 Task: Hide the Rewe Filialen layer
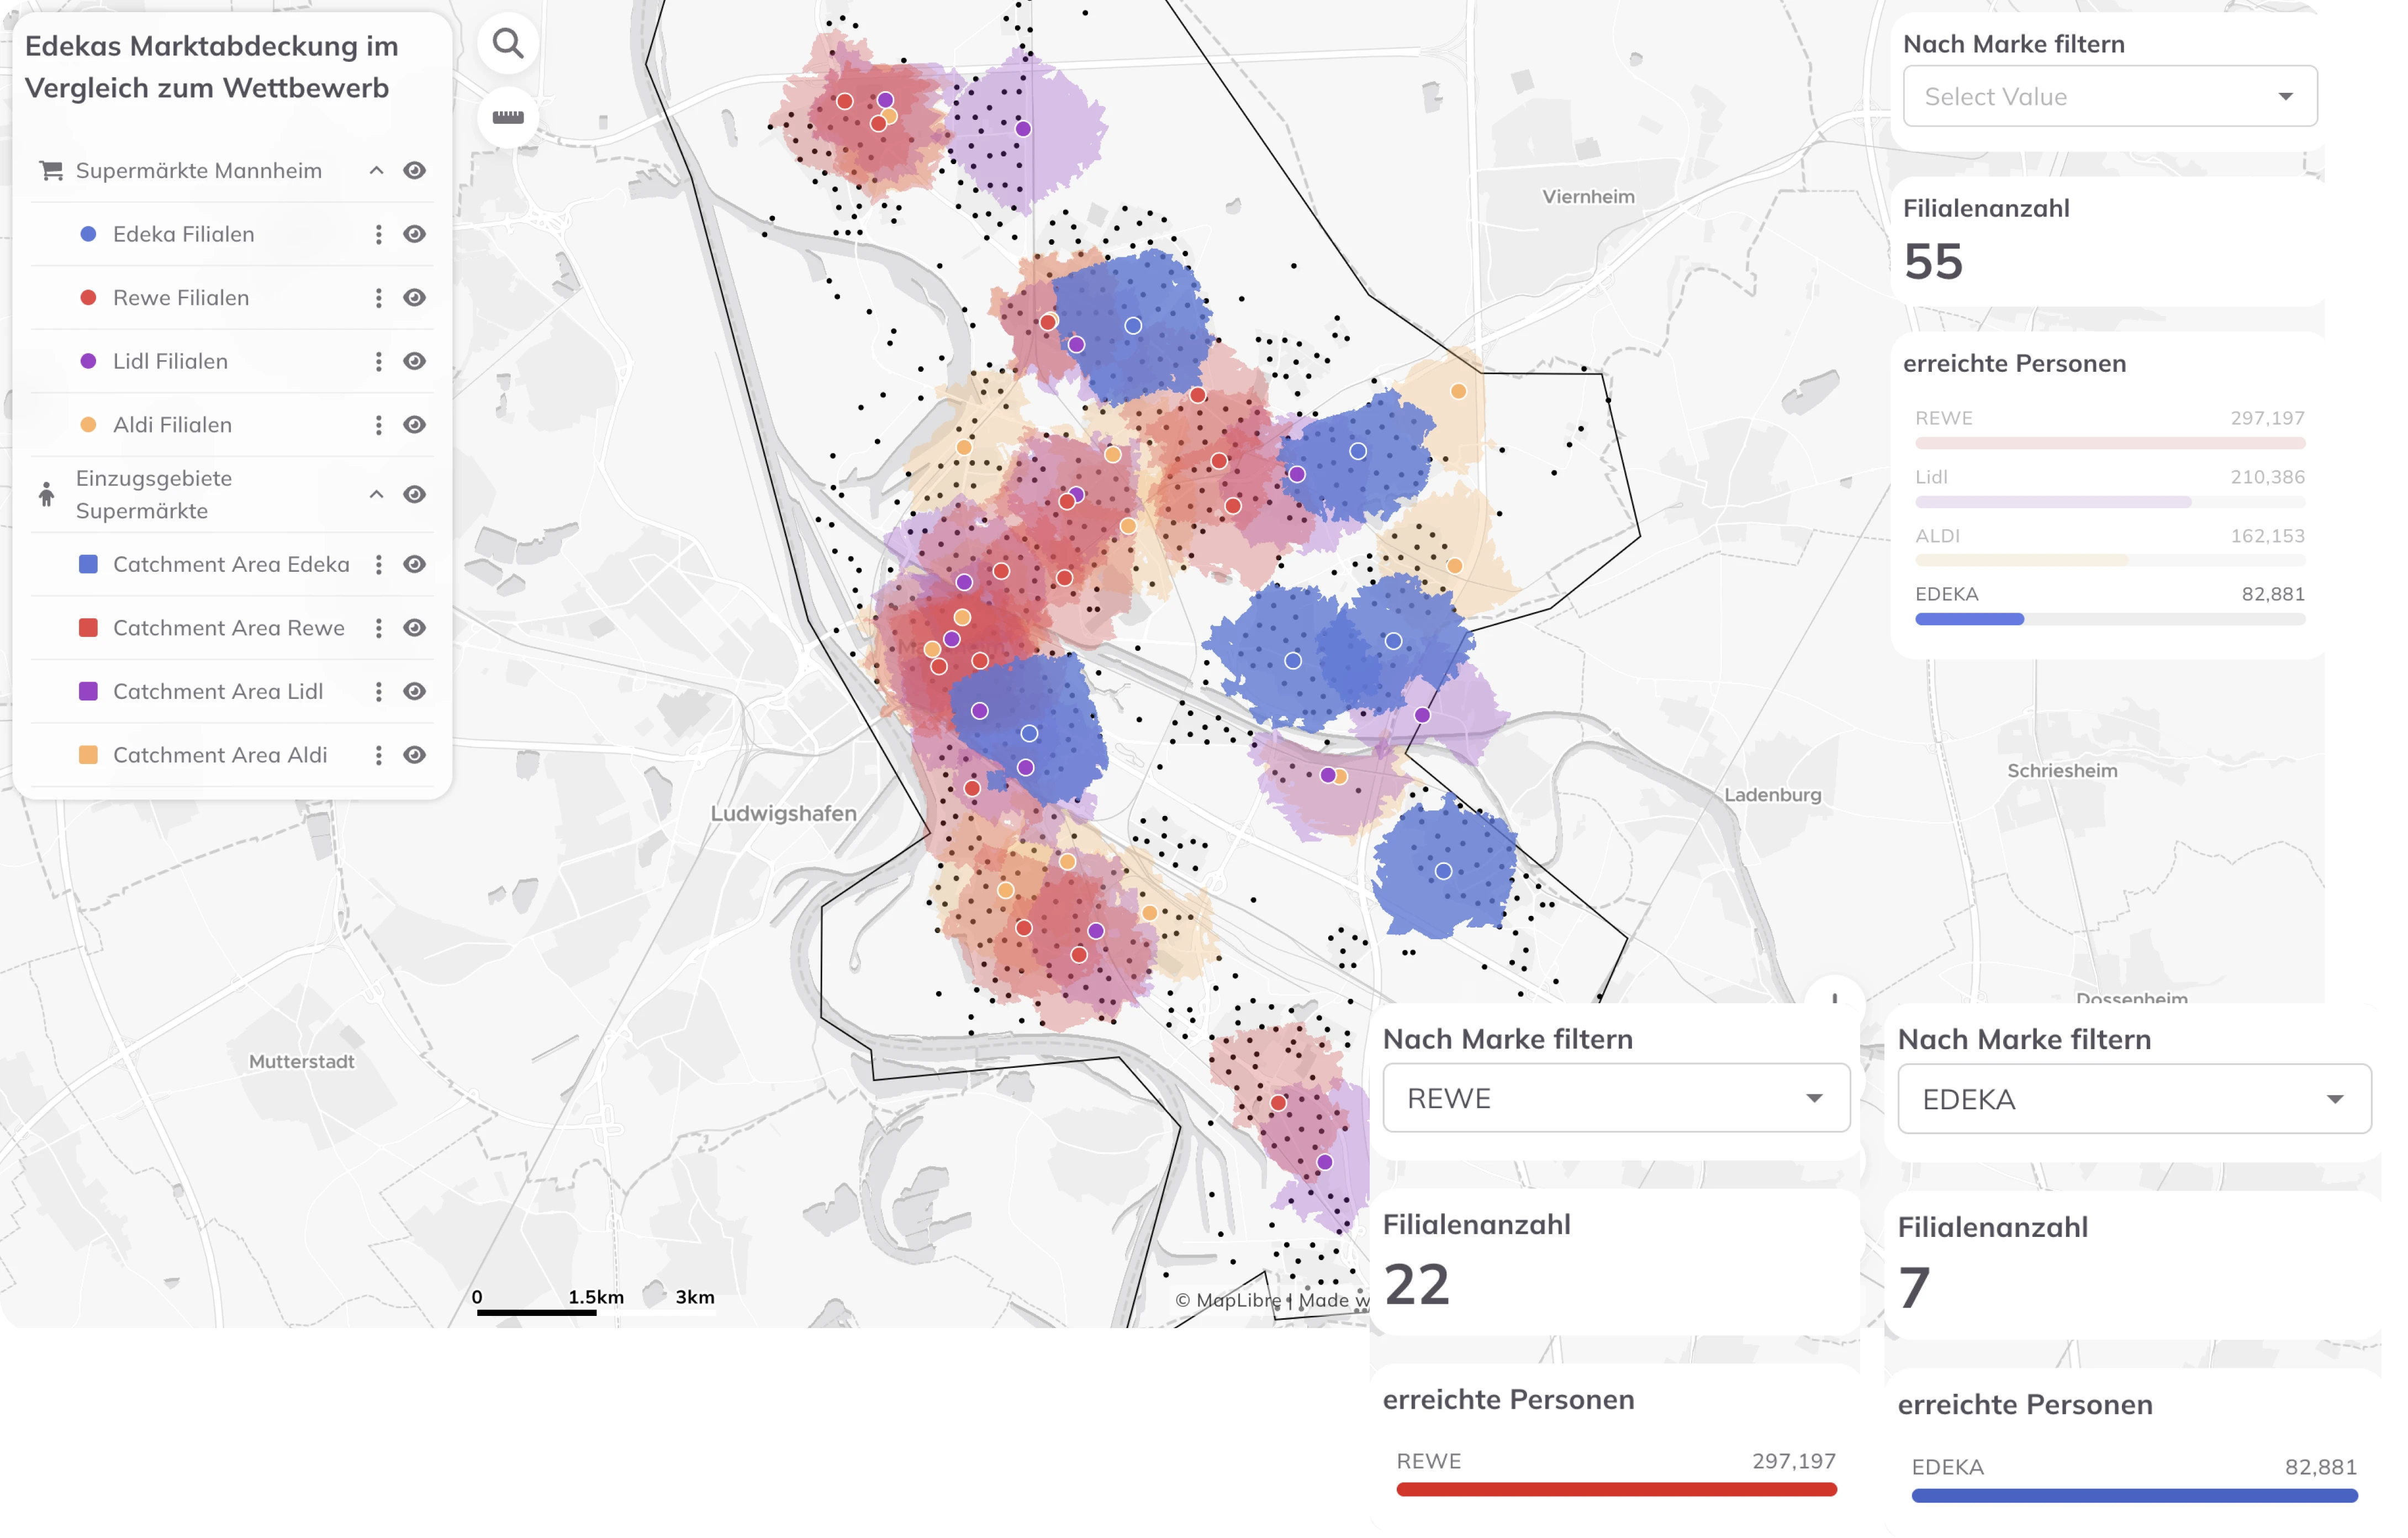(415, 298)
